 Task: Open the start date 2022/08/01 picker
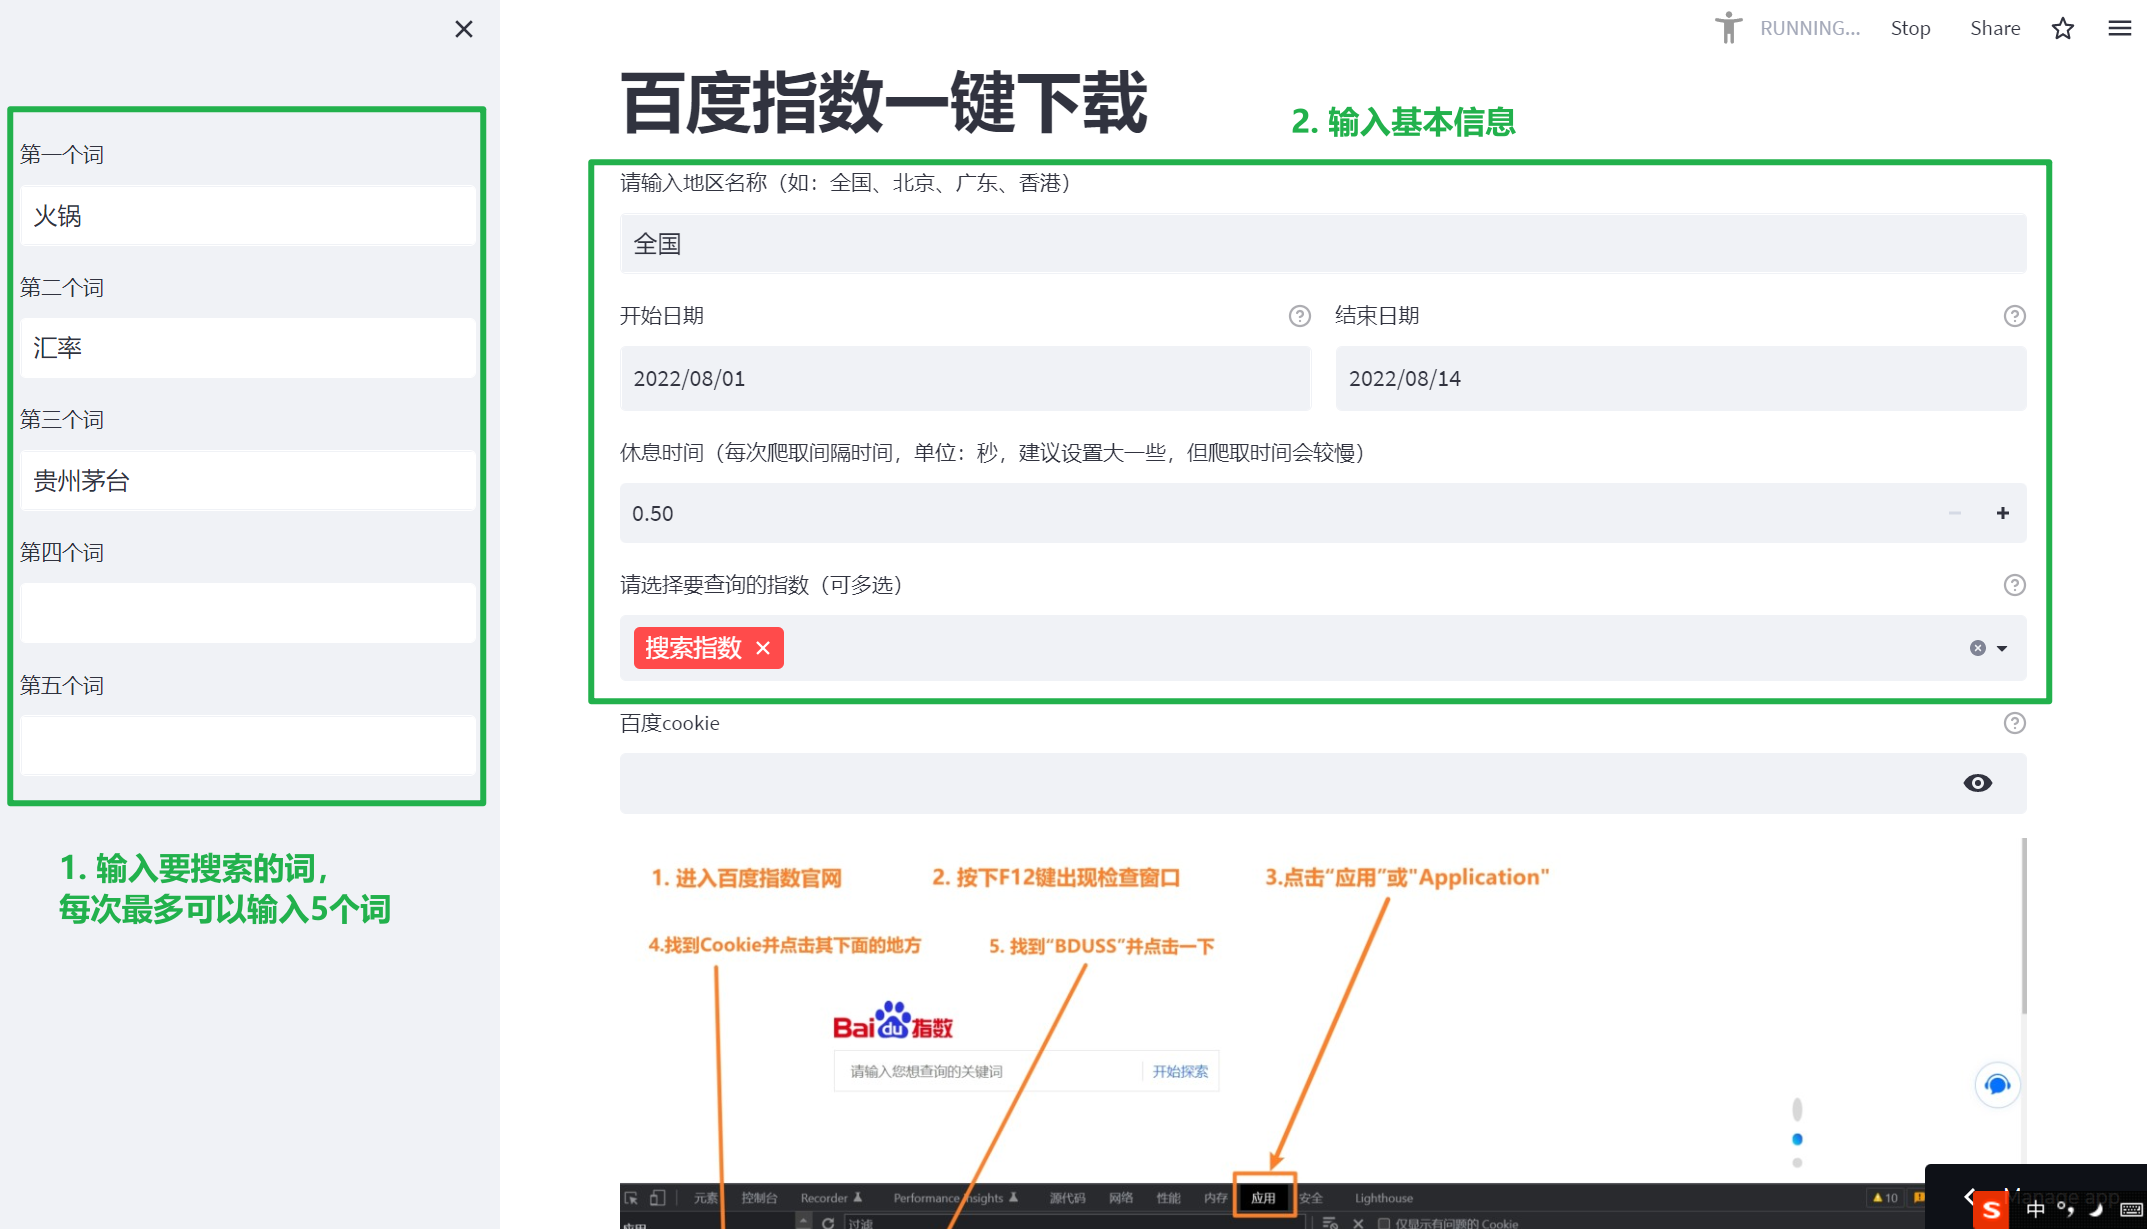point(965,379)
